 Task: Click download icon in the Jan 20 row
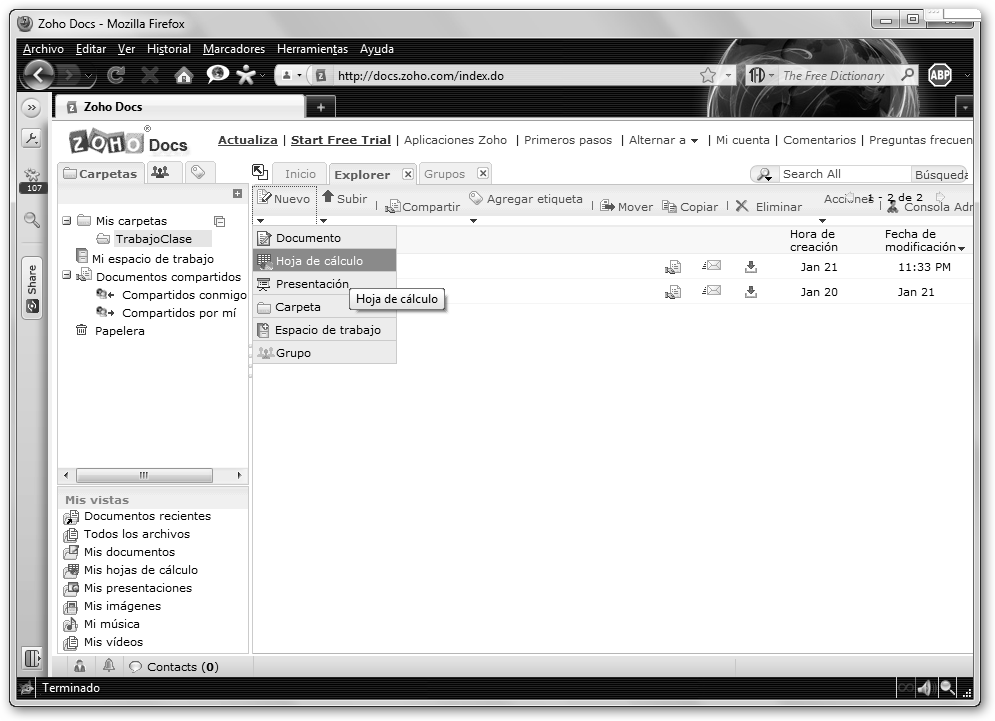751,291
